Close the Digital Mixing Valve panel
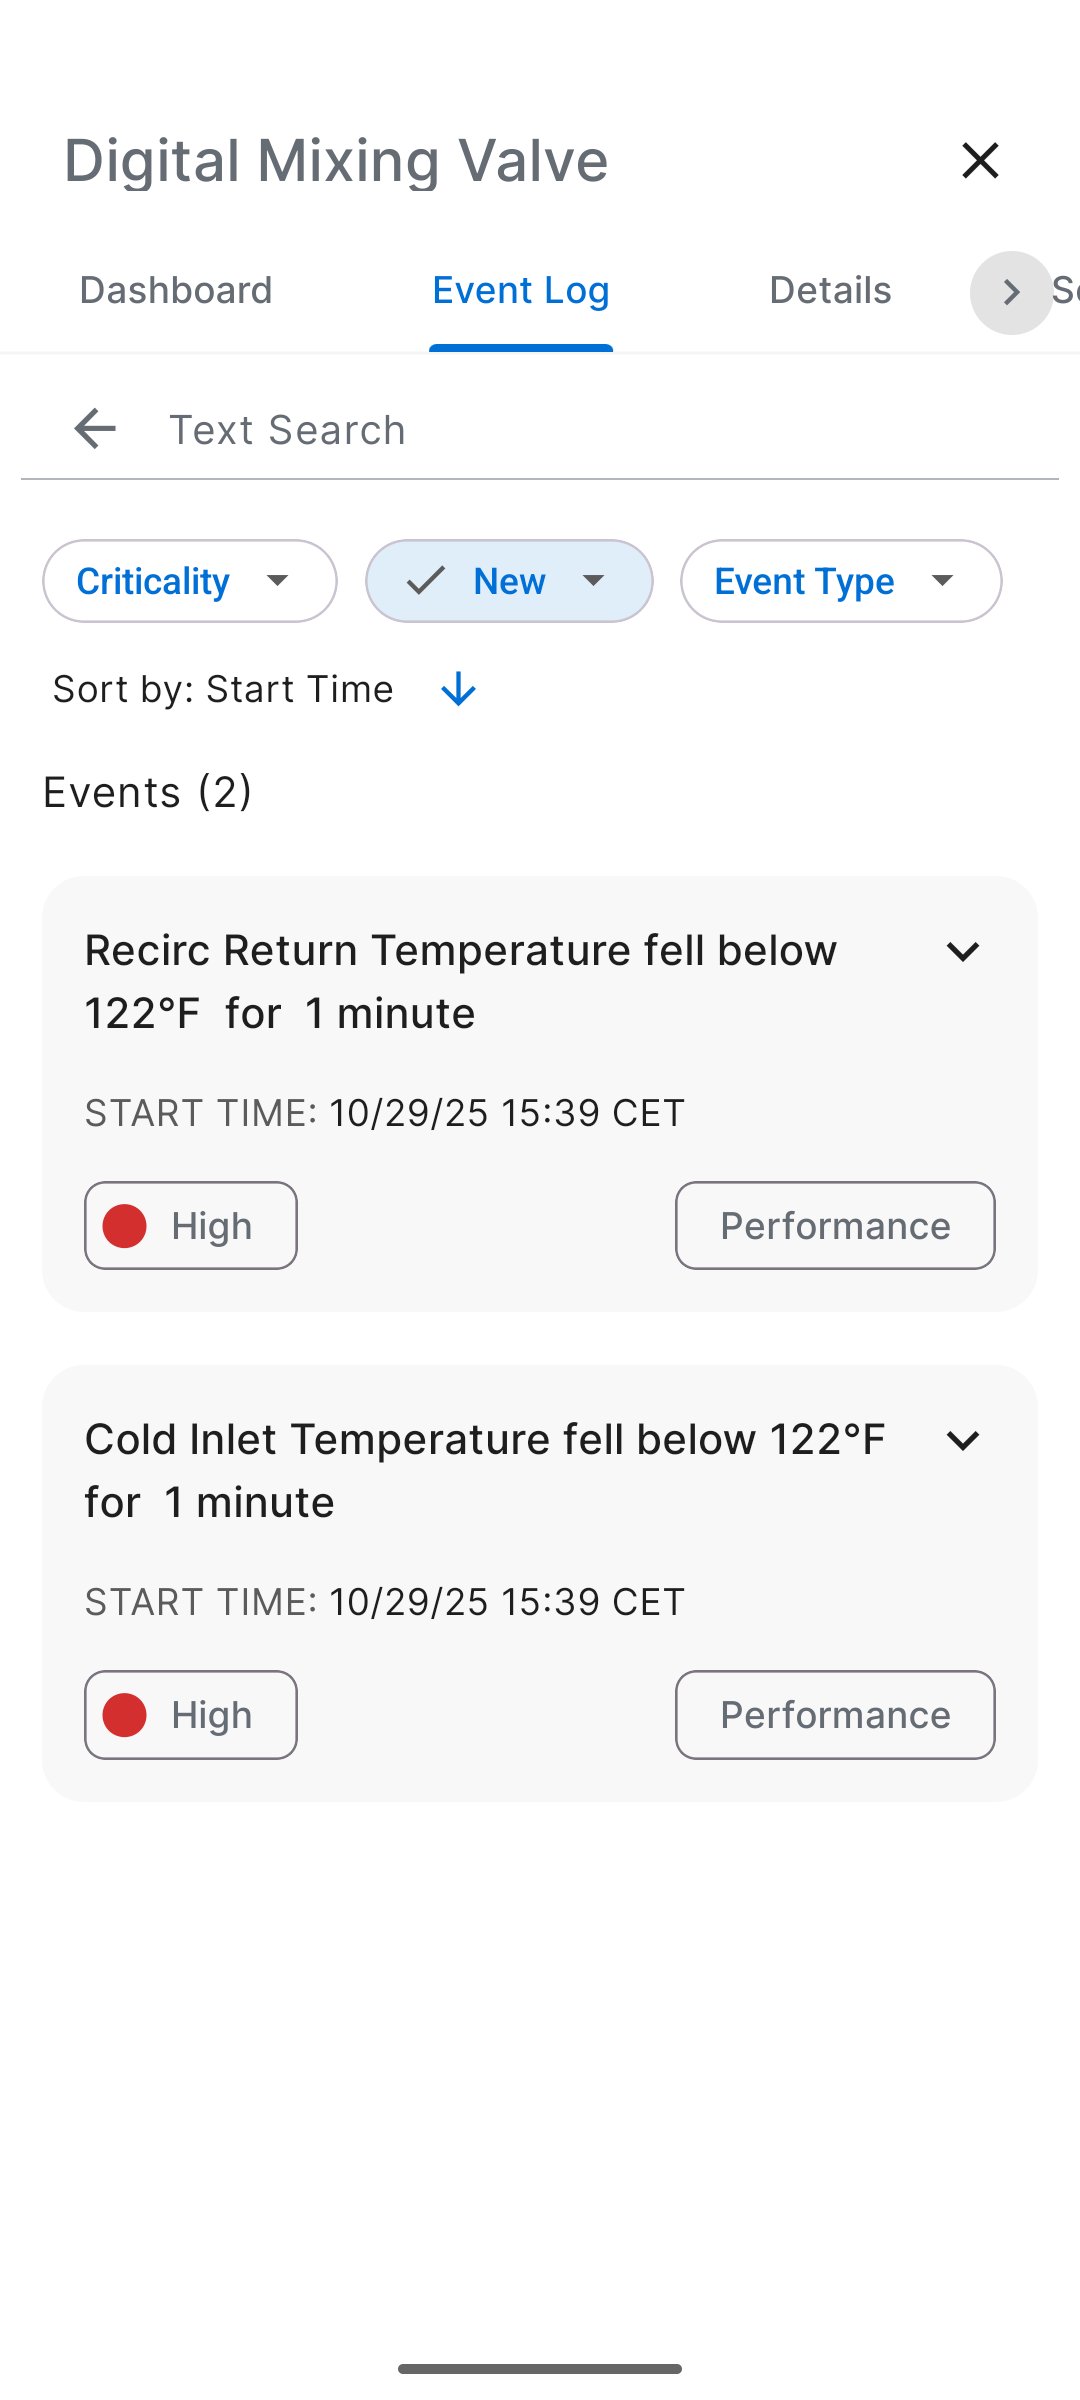 coord(980,160)
